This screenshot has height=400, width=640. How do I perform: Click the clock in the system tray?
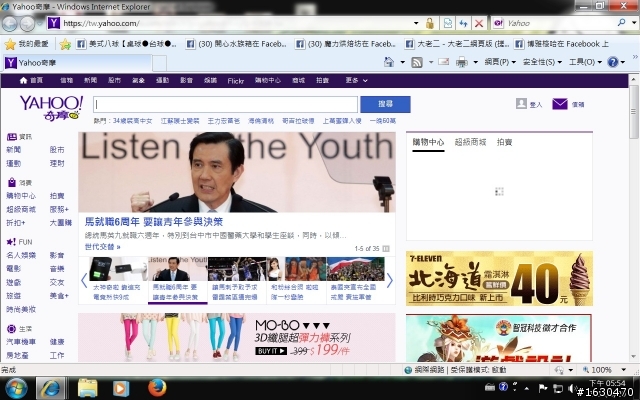607,383
